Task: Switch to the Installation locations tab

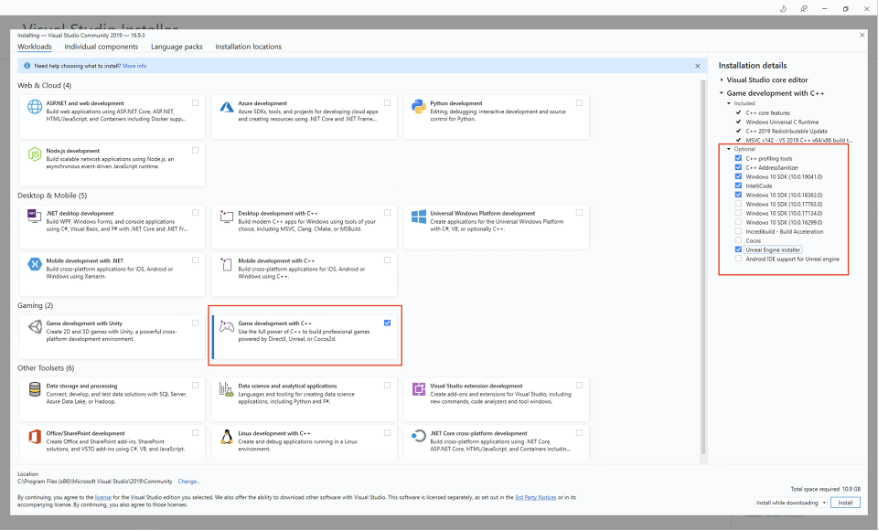Action: pyautogui.click(x=248, y=47)
